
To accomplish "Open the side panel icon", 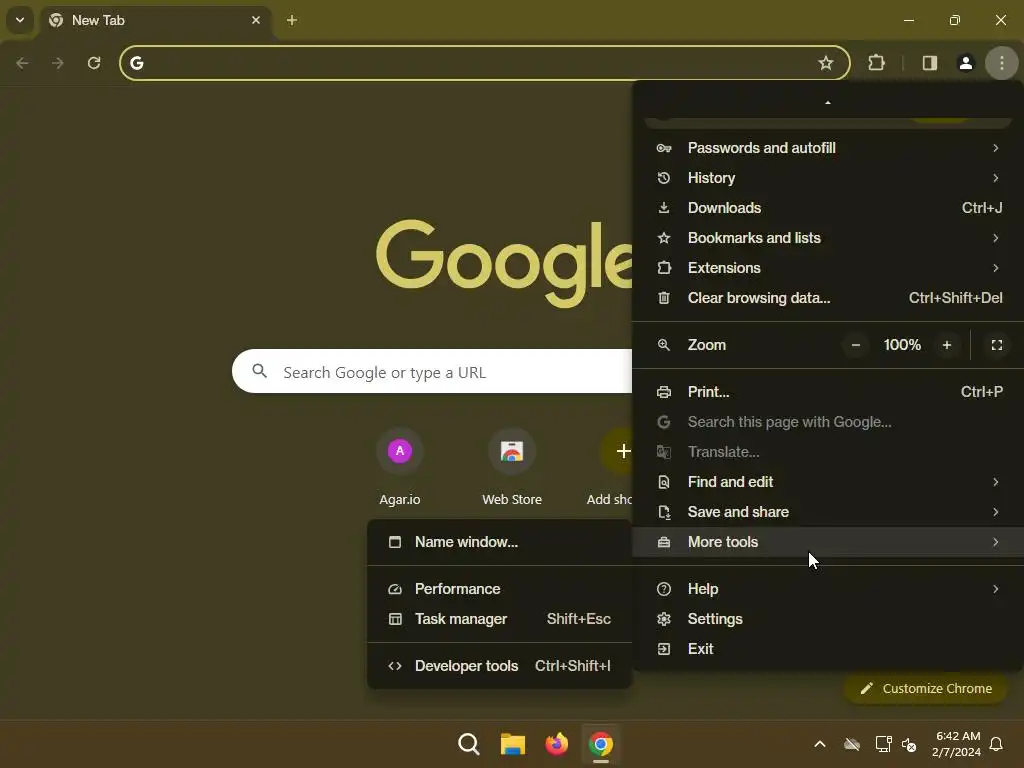I will point(929,63).
